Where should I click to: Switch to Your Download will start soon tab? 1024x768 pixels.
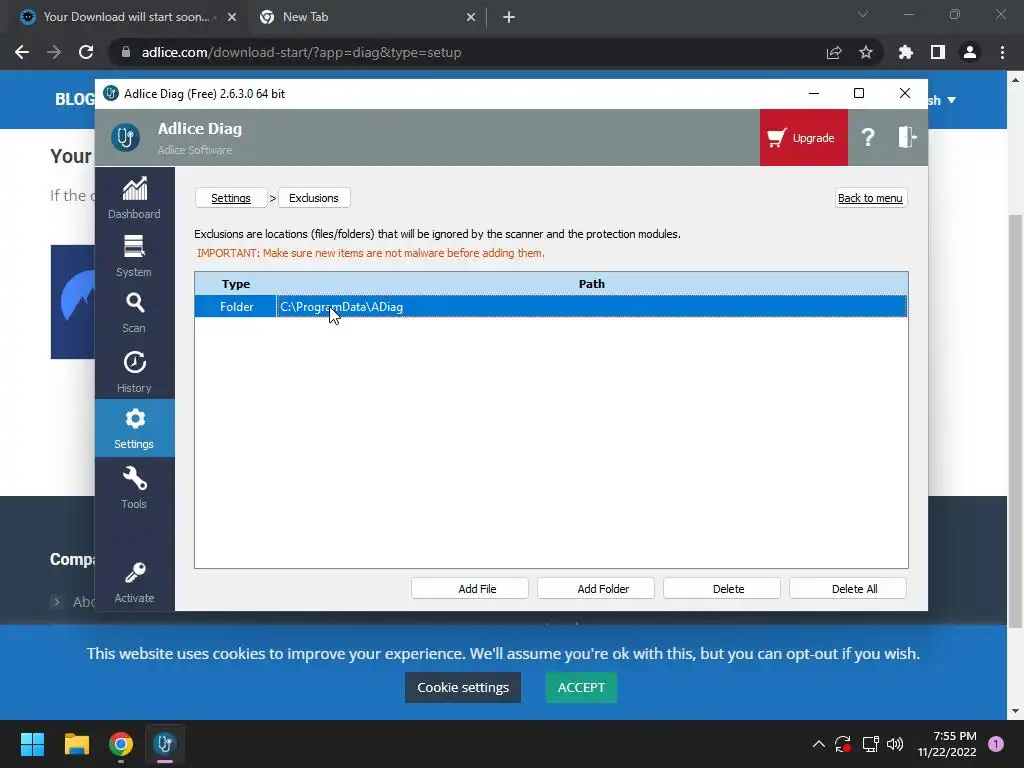tap(126, 17)
